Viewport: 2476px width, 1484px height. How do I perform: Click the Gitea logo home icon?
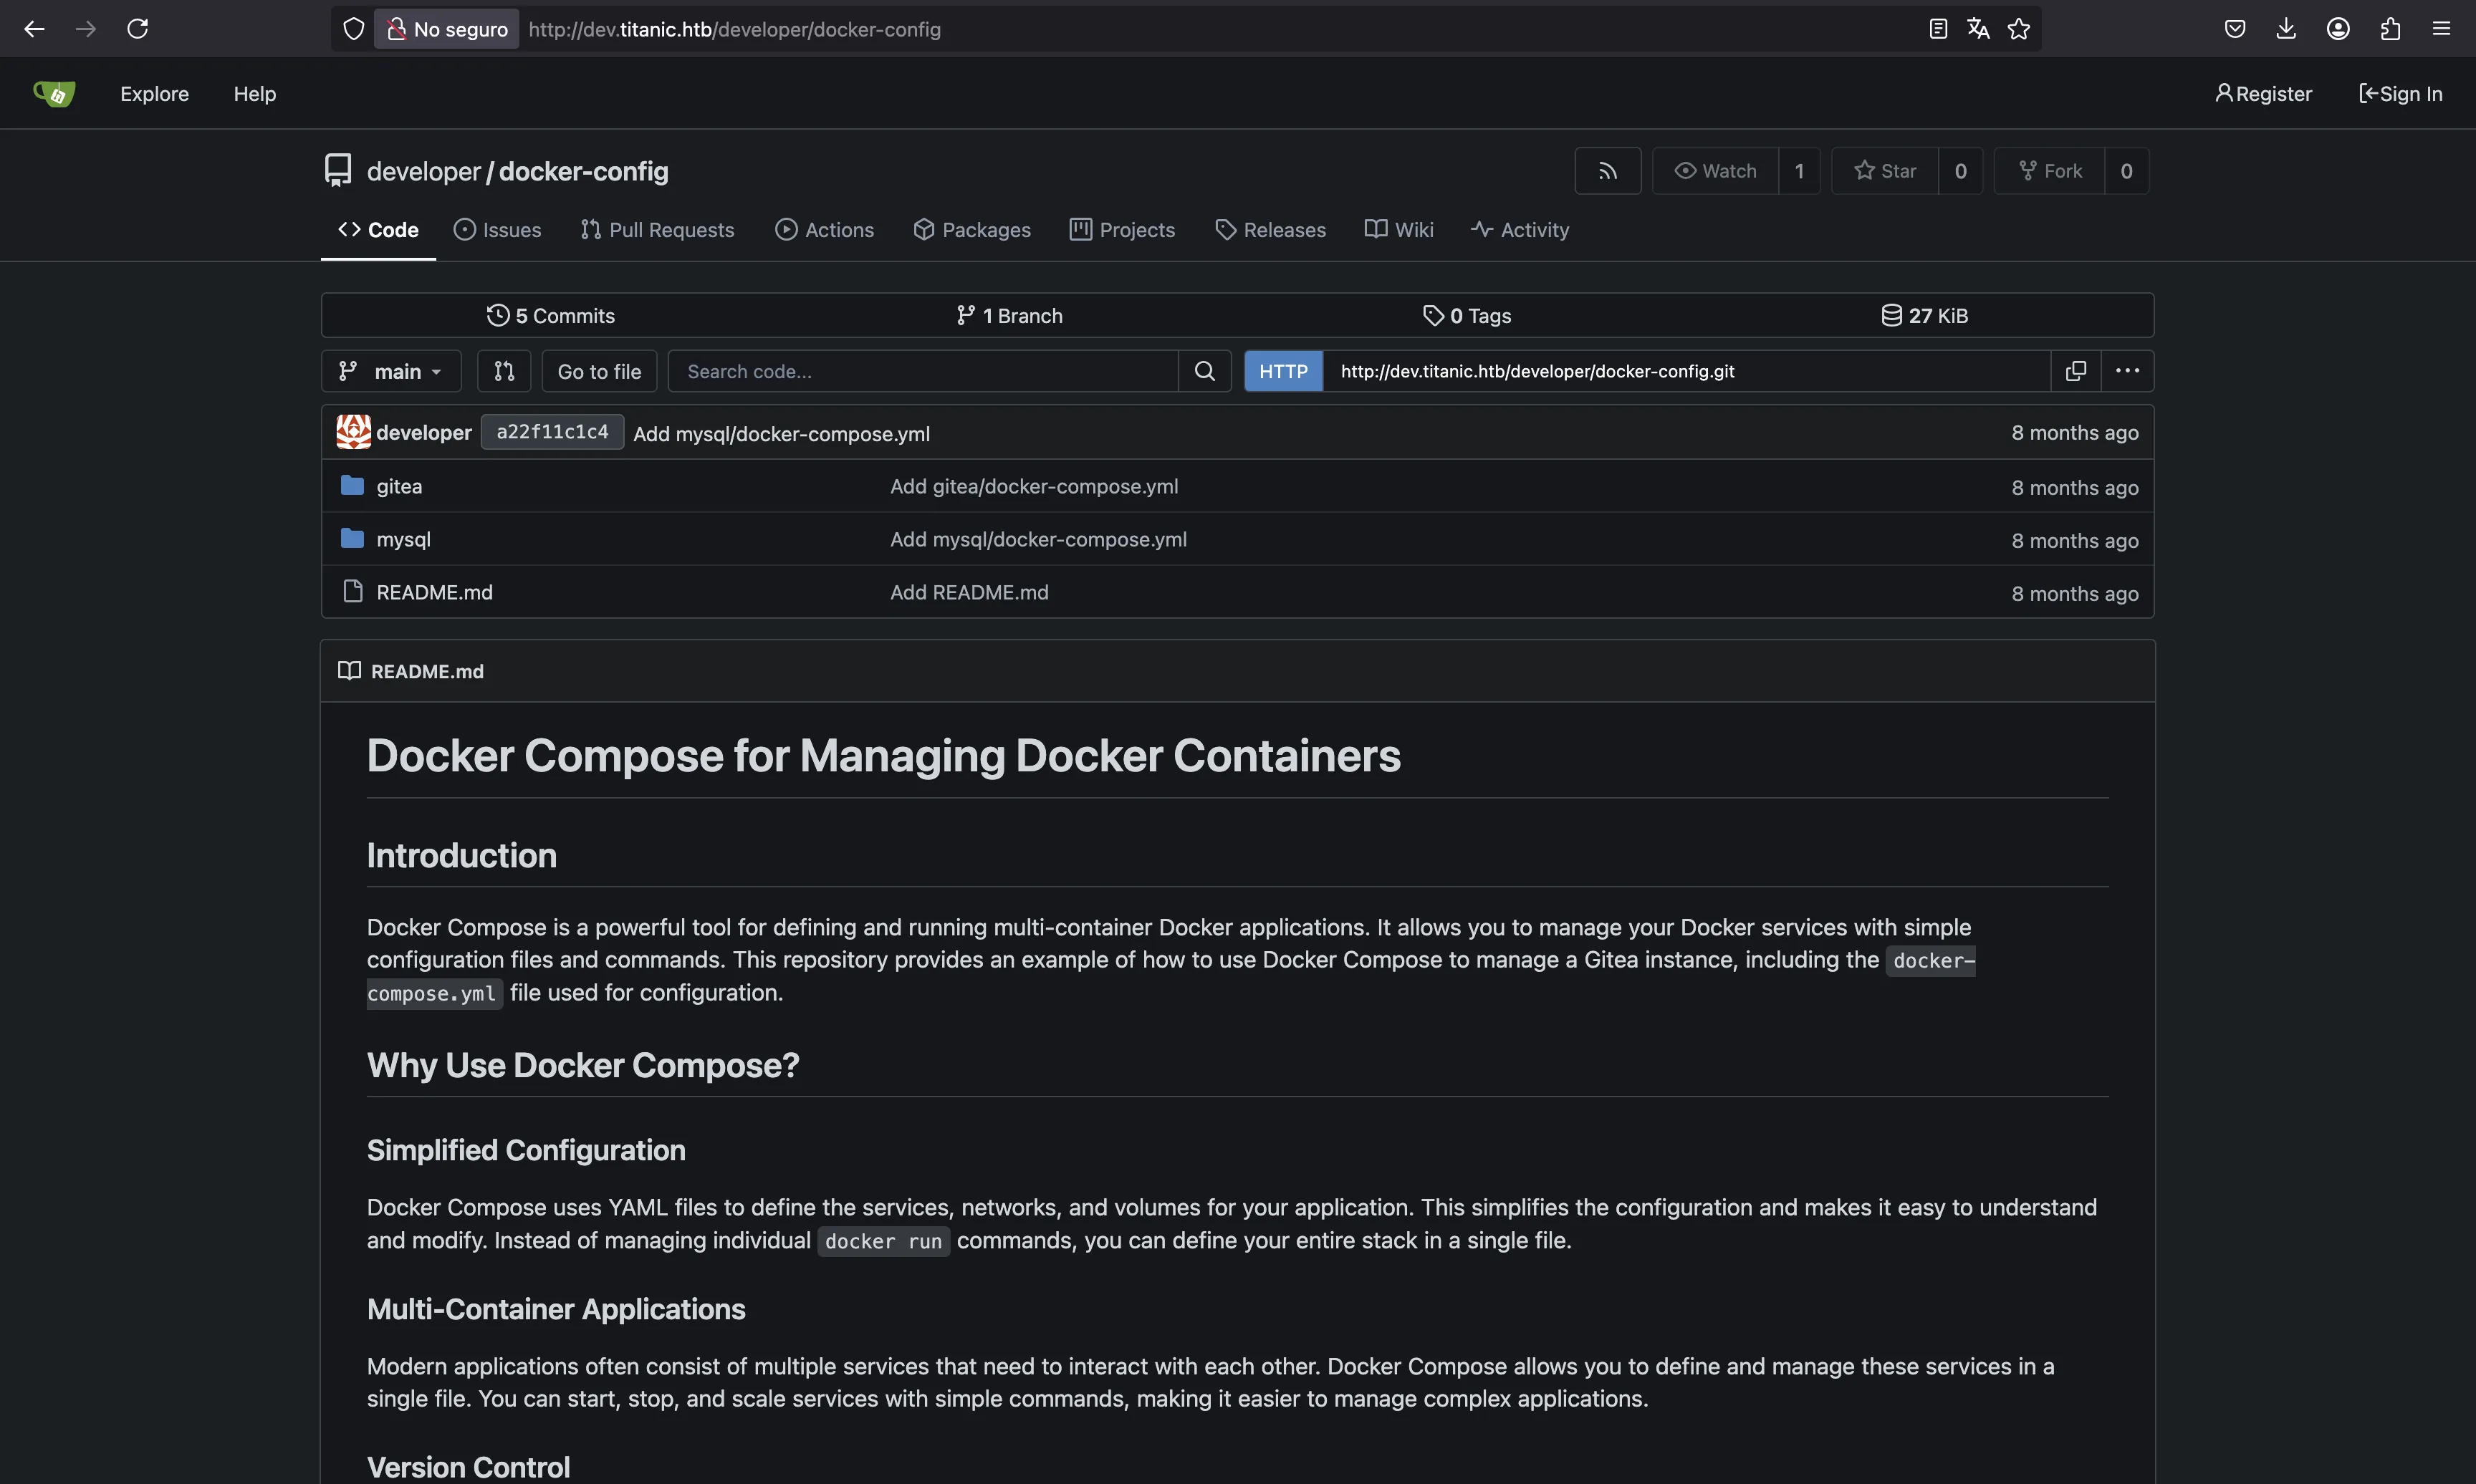[54, 93]
